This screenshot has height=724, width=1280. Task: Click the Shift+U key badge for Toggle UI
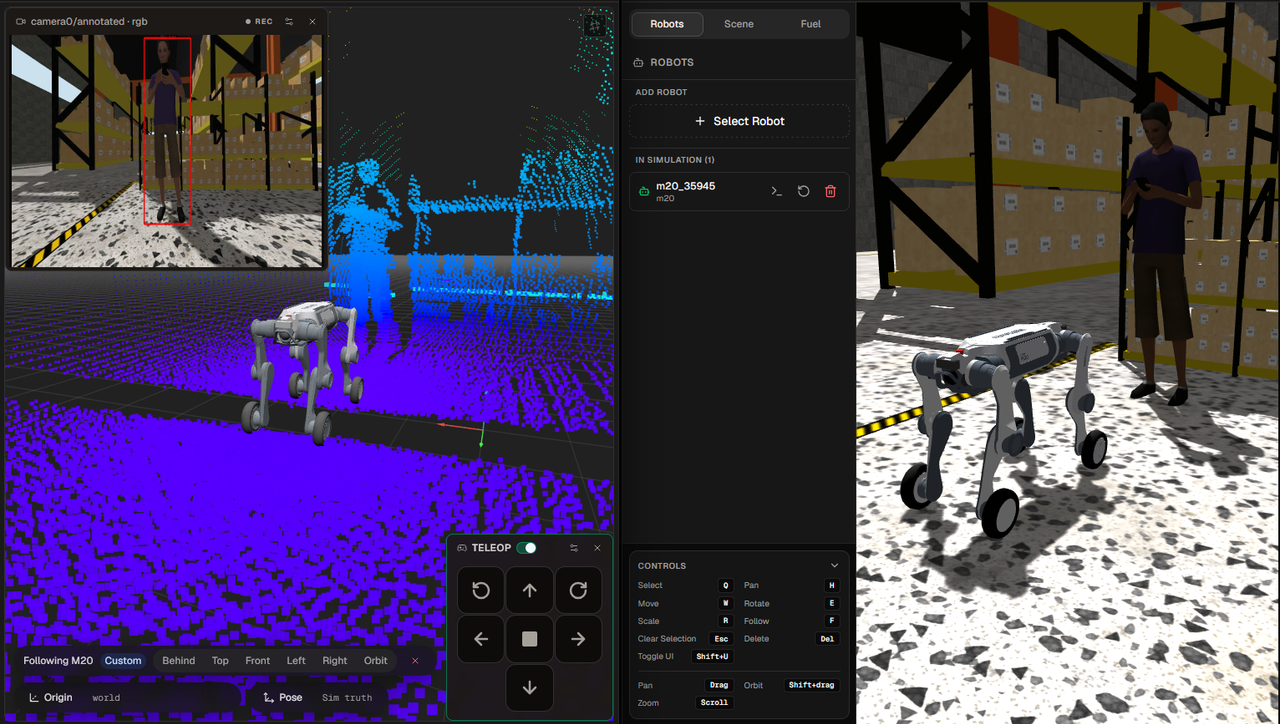(713, 657)
